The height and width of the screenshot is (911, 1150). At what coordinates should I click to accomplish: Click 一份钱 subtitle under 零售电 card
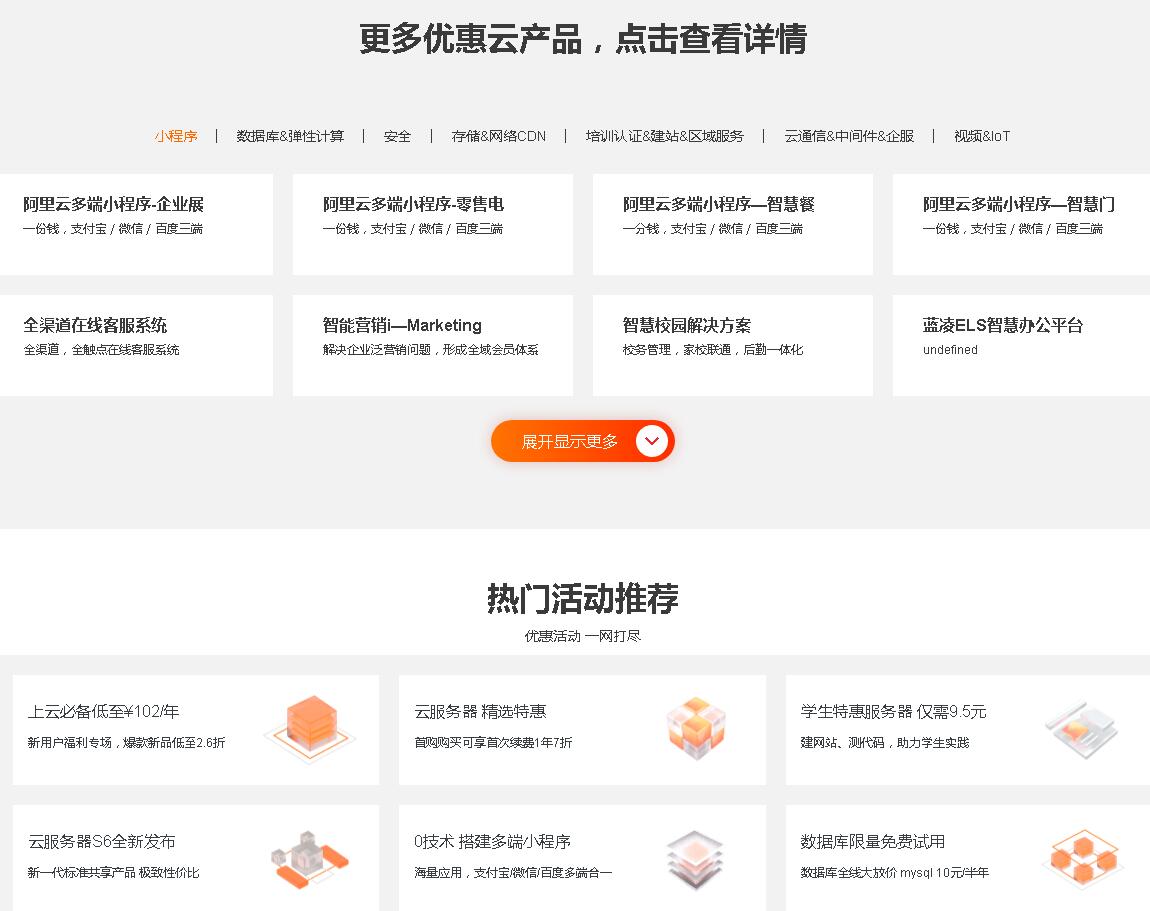point(413,228)
